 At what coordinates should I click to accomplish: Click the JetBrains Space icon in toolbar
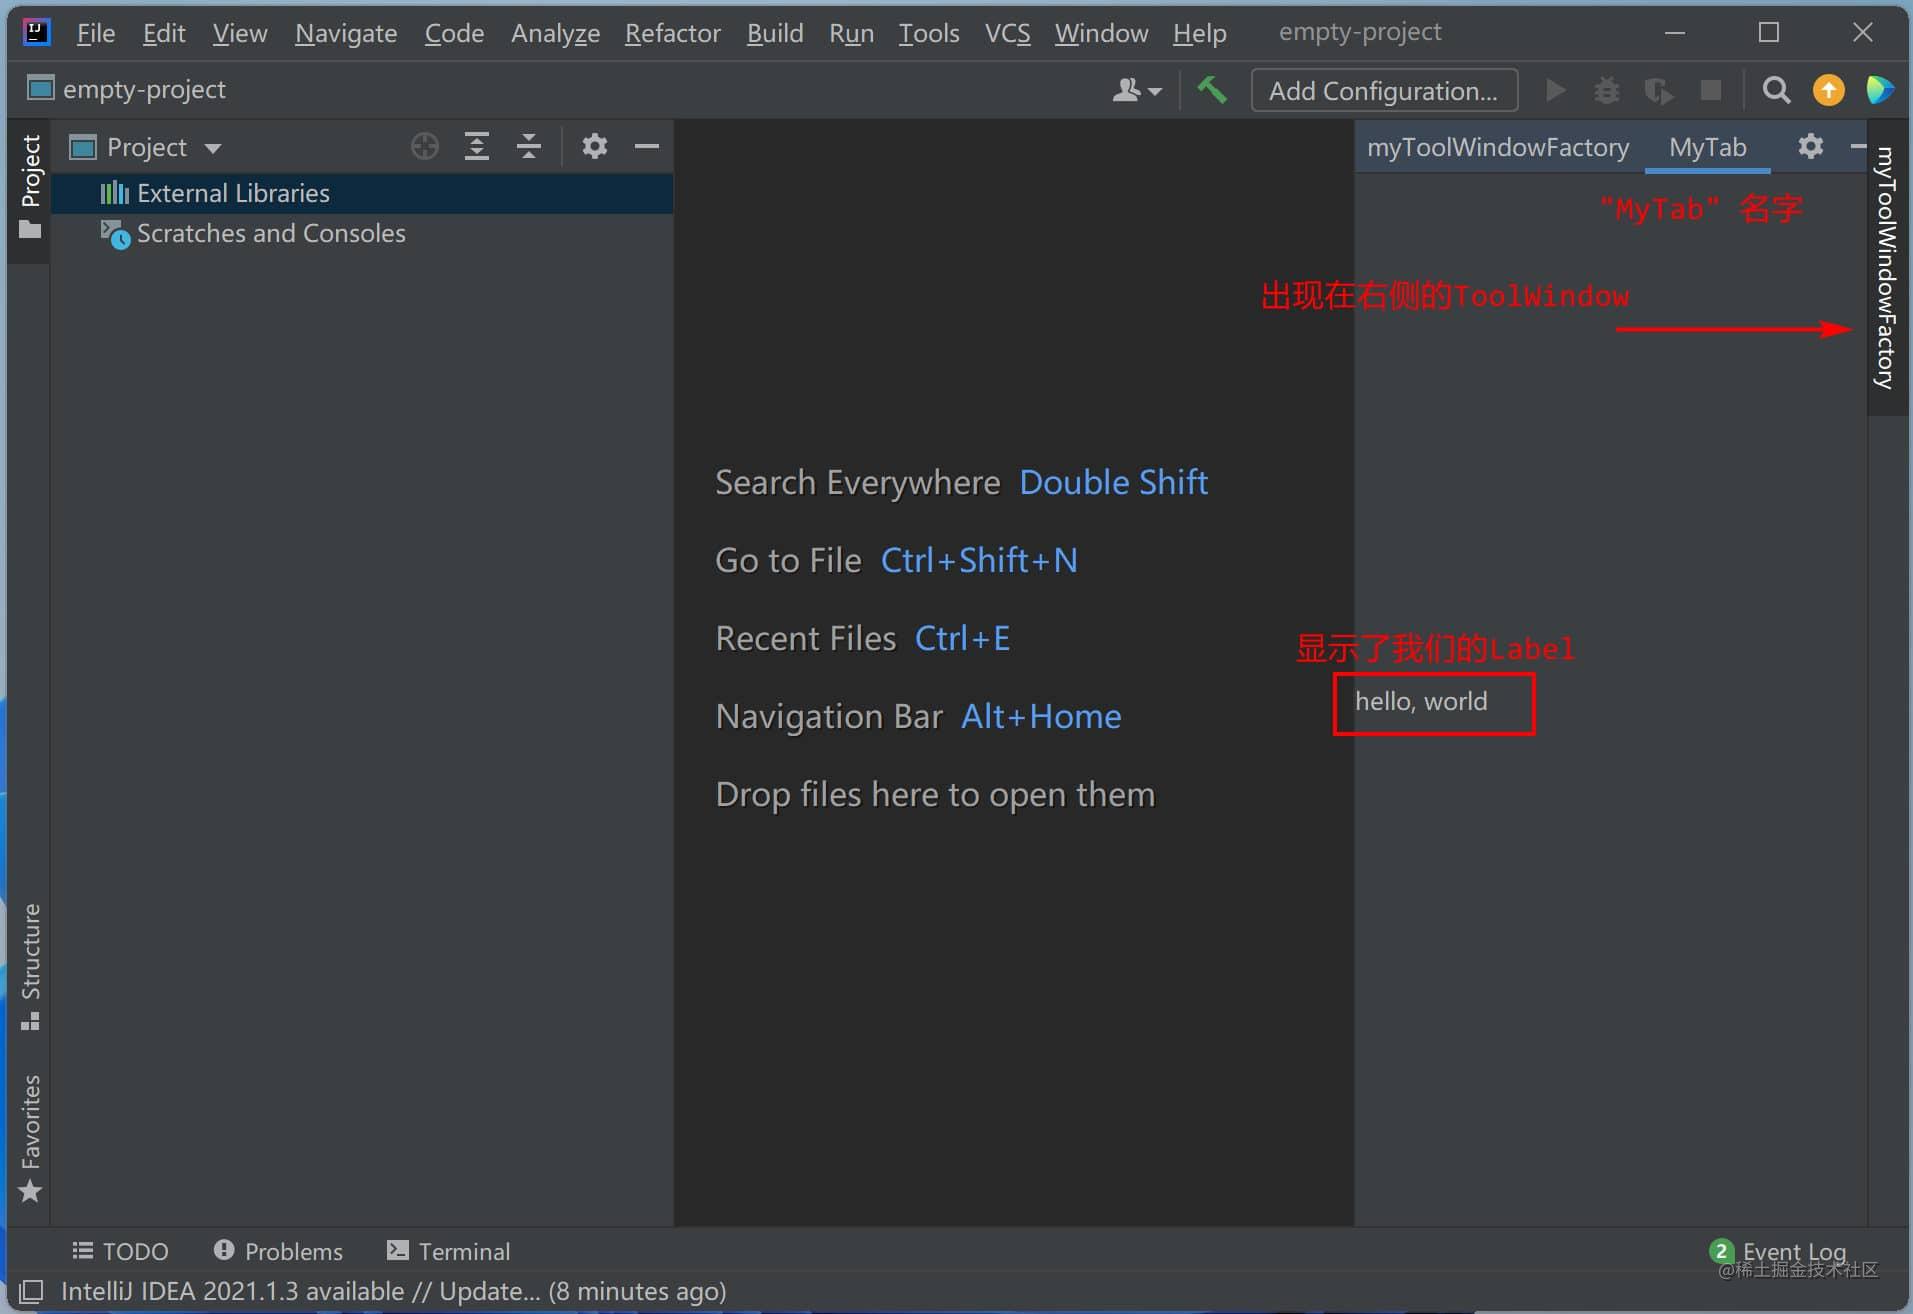pyautogui.click(x=1879, y=90)
